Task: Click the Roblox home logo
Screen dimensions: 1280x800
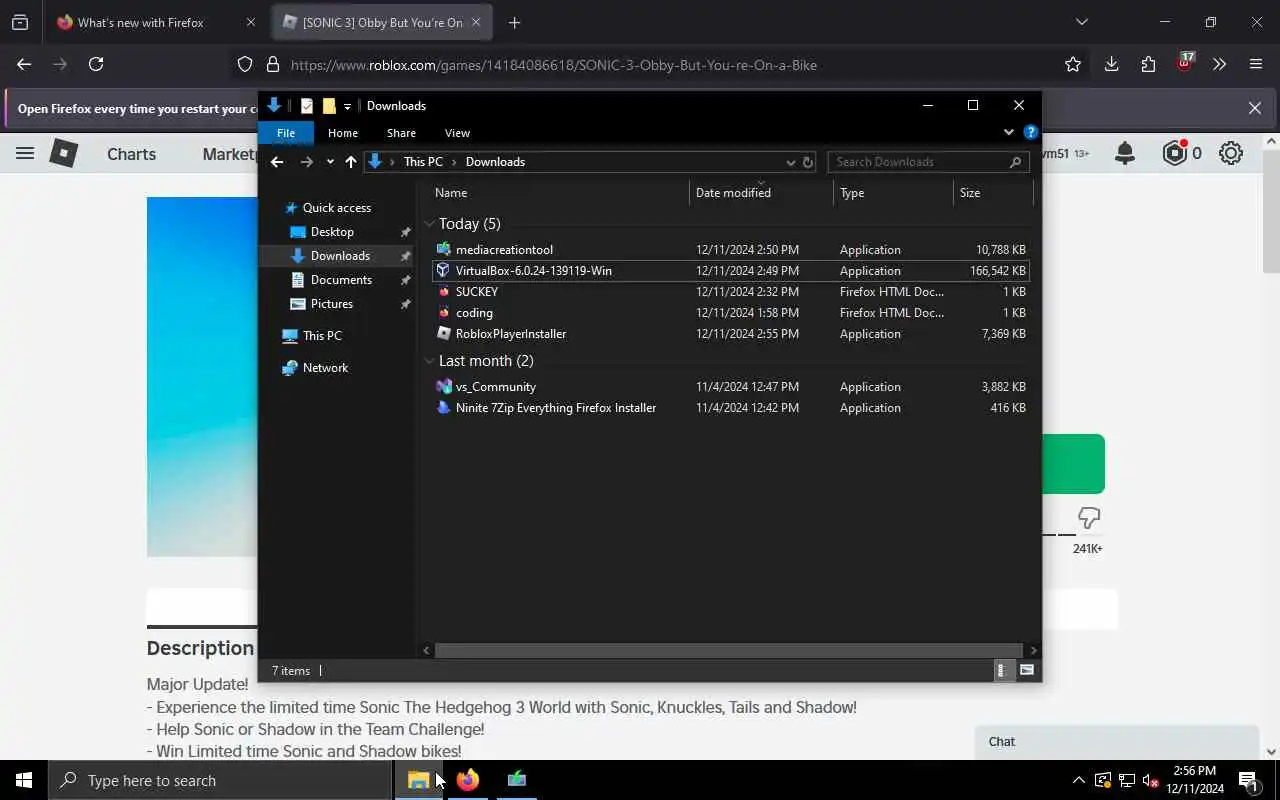Action: [x=64, y=153]
